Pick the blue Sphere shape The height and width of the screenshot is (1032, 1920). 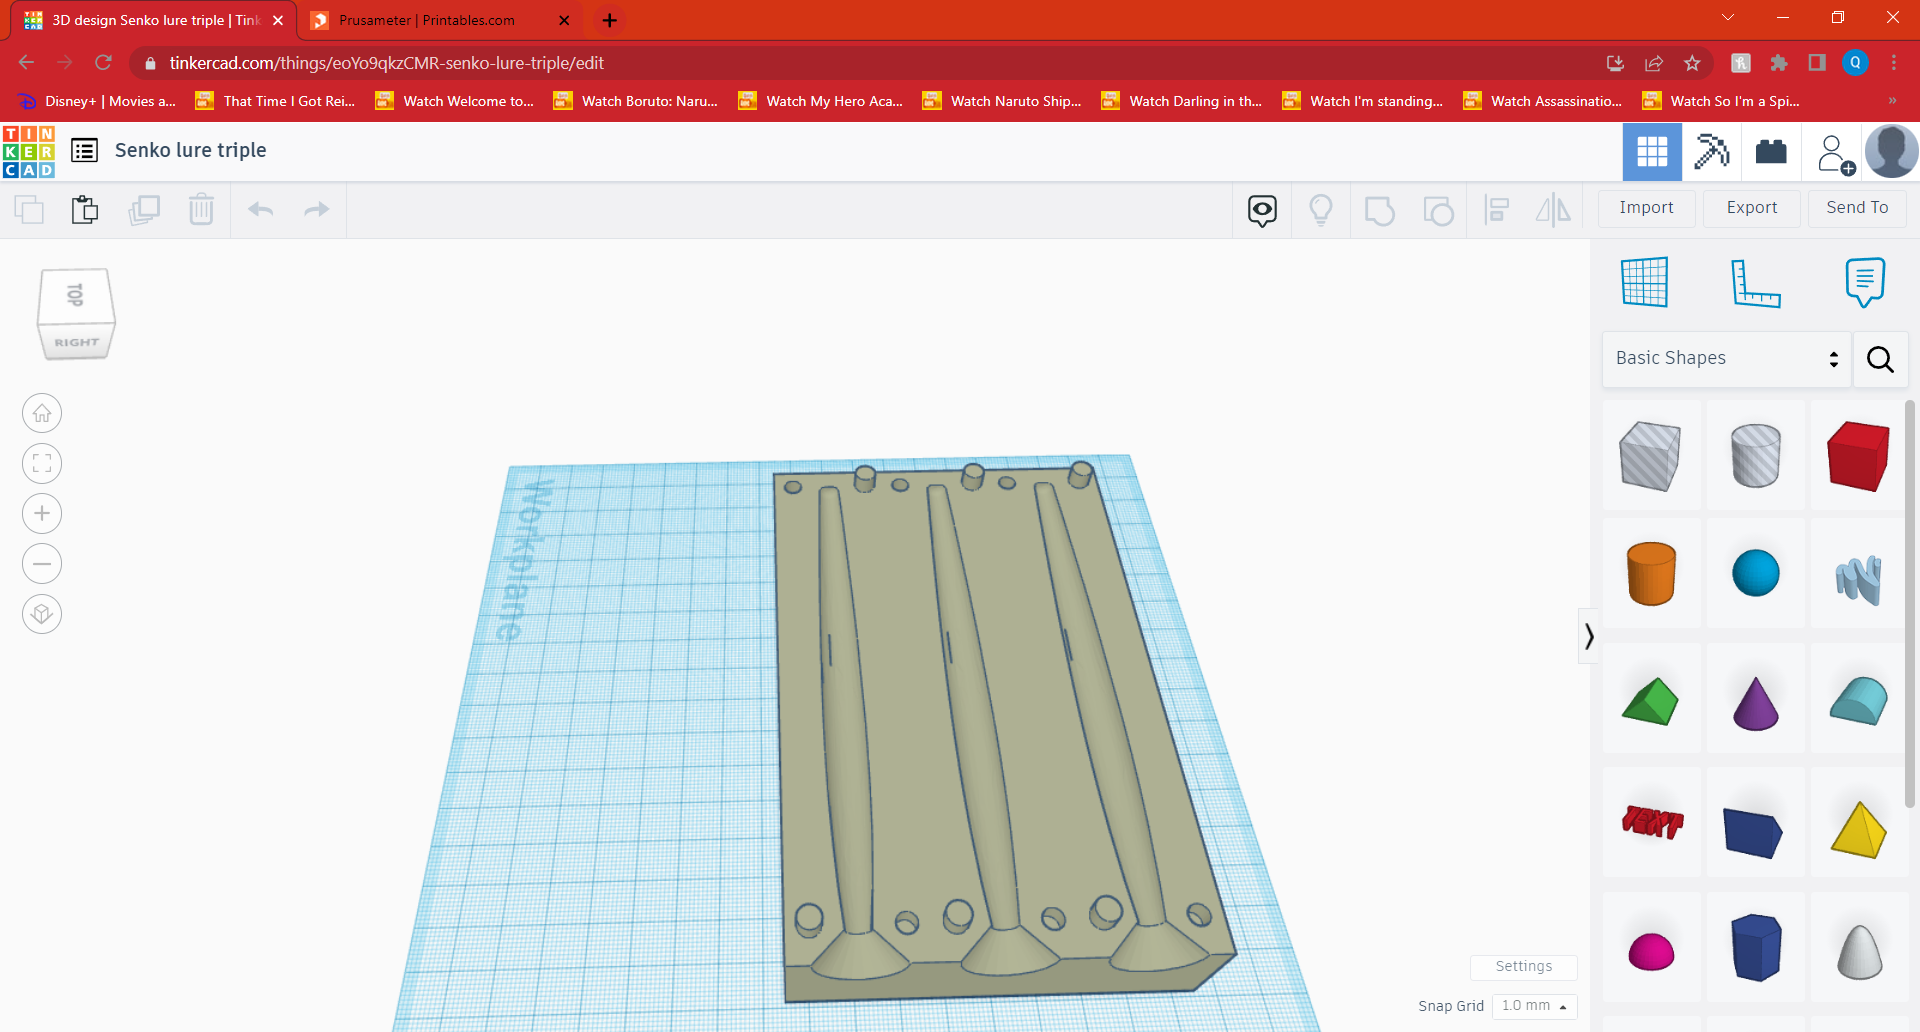[x=1756, y=573]
